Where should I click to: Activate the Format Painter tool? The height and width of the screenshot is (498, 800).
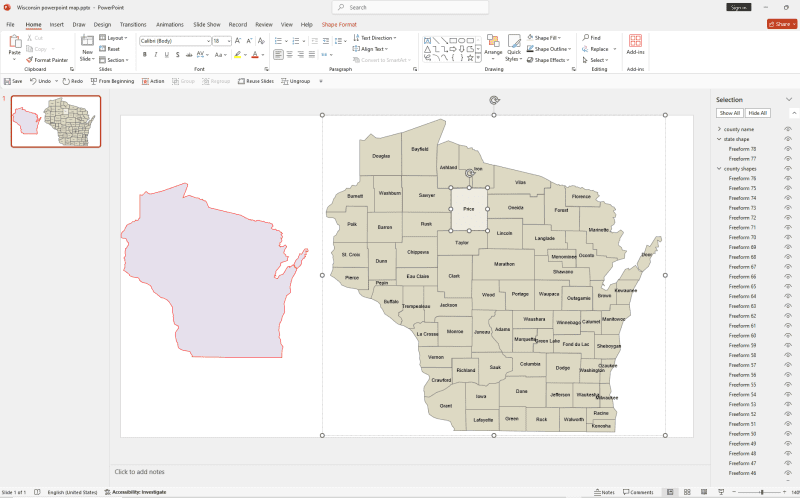[x=47, y=60]
